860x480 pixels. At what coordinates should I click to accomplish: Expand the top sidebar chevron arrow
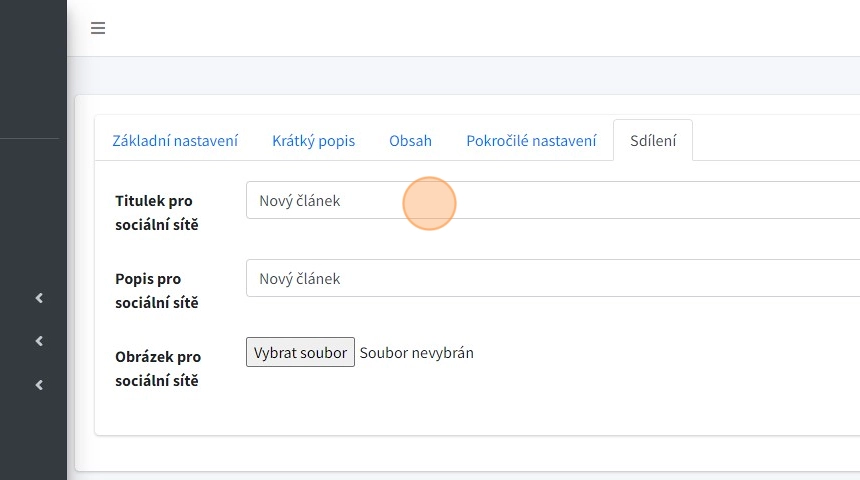[x=39, y=298]
